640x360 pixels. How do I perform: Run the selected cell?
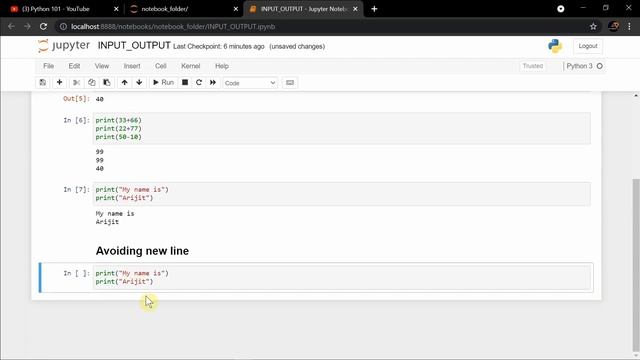point(163,82)
